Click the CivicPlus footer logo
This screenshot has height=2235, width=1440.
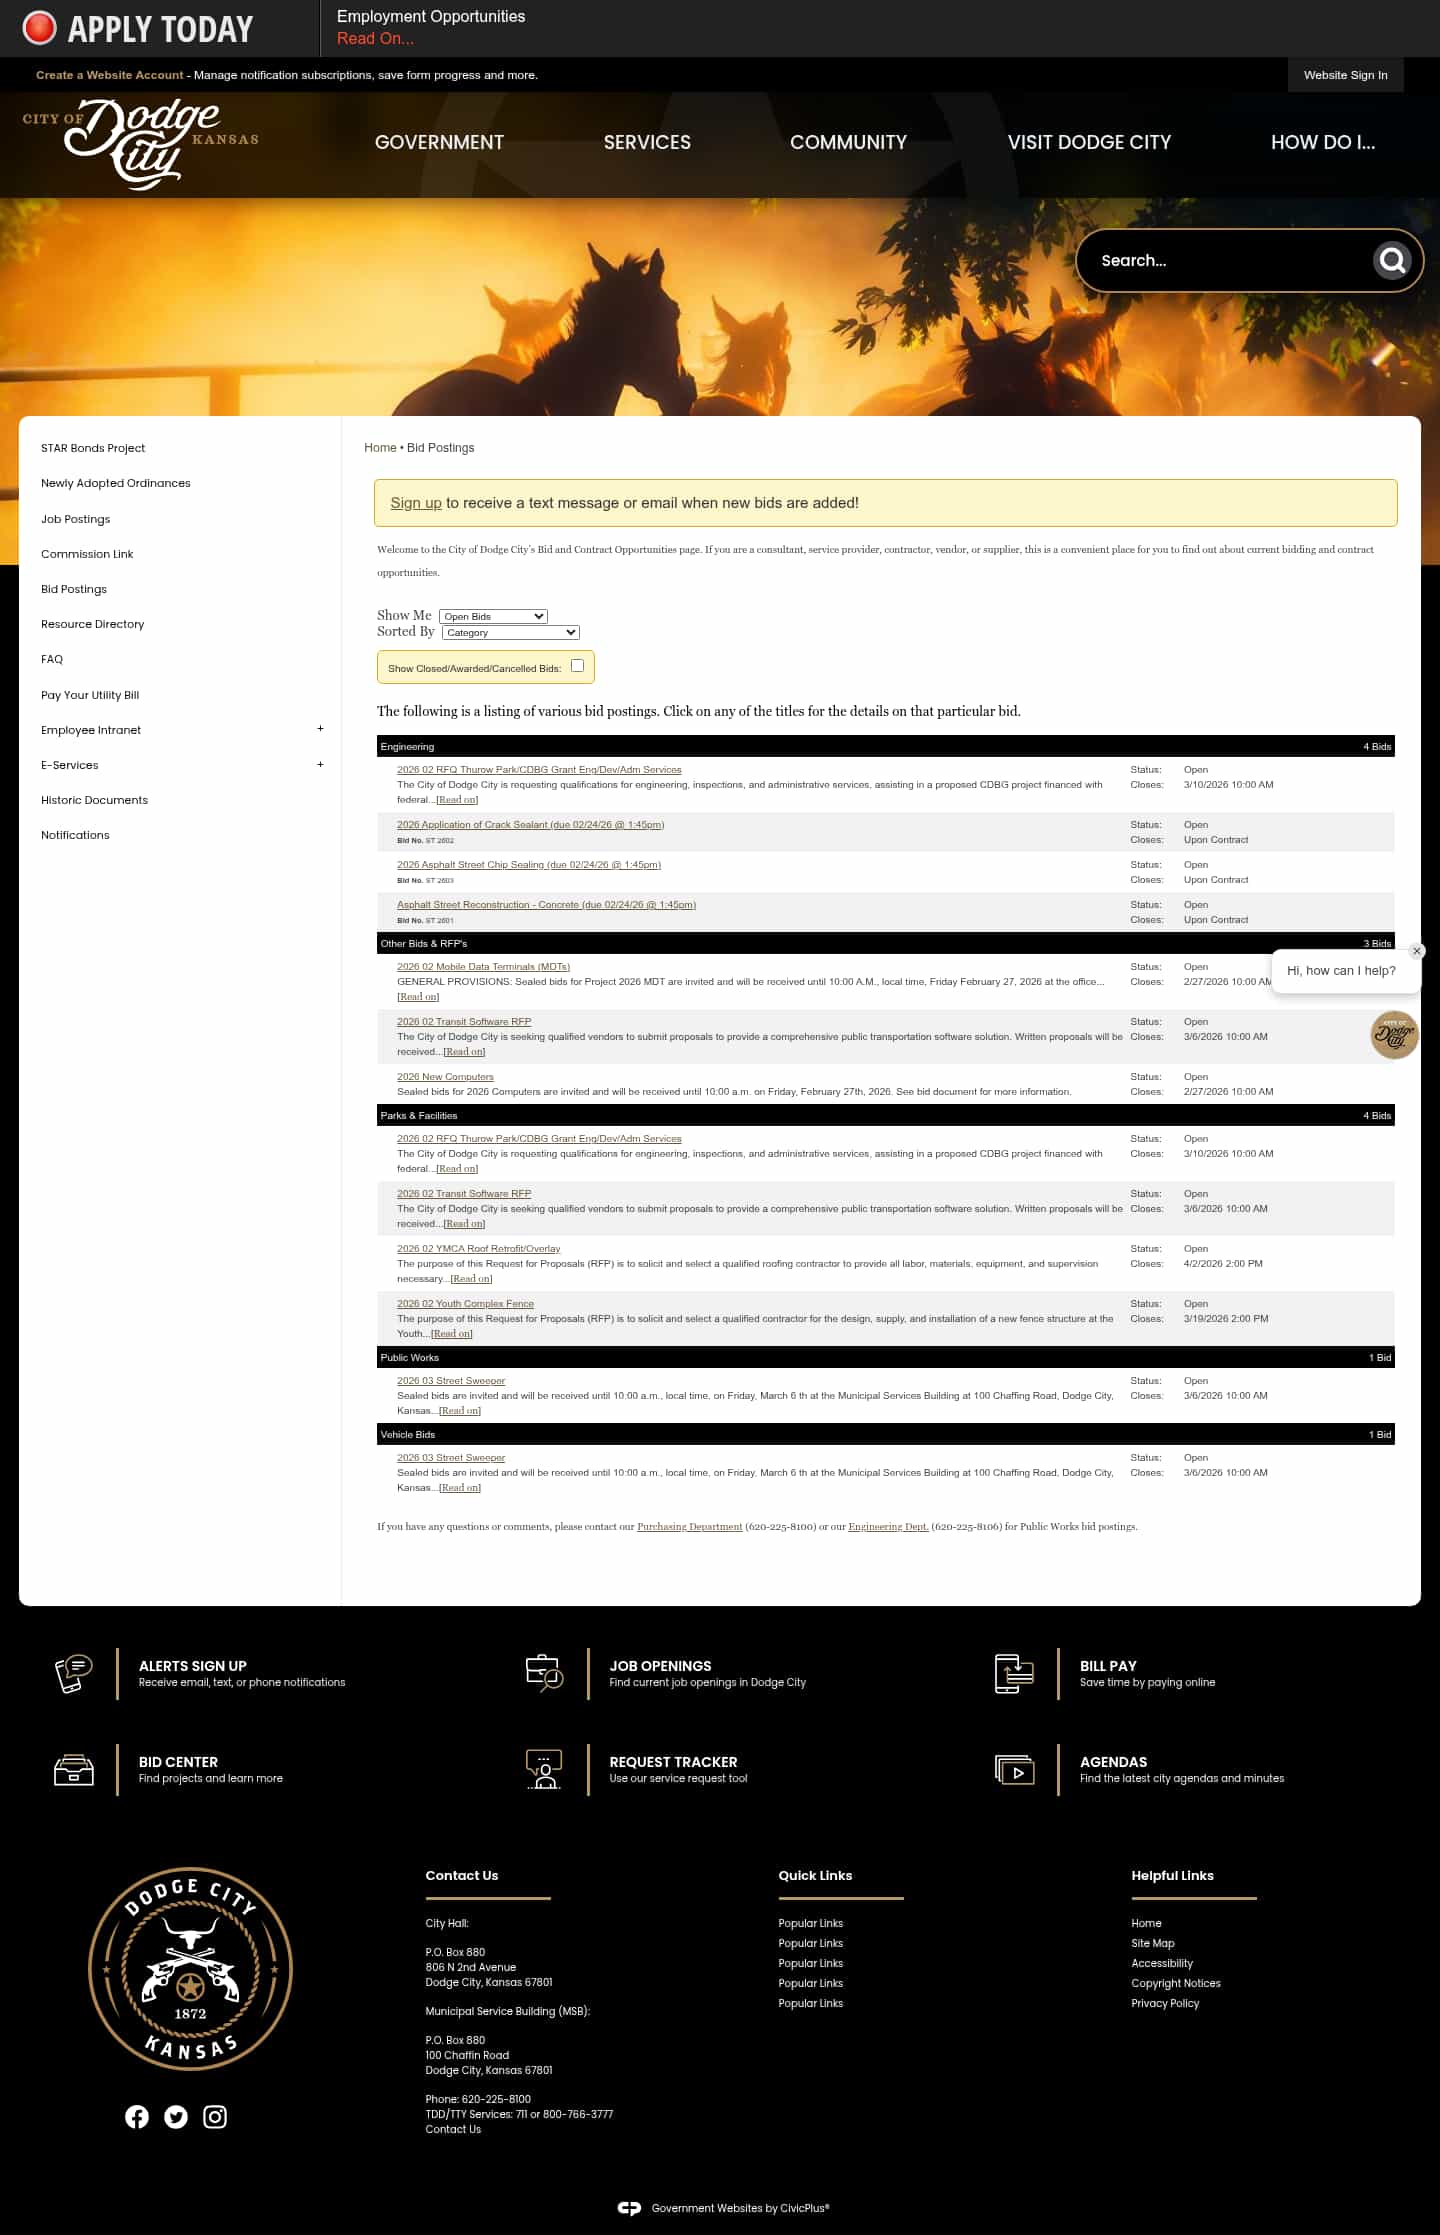629,2208
